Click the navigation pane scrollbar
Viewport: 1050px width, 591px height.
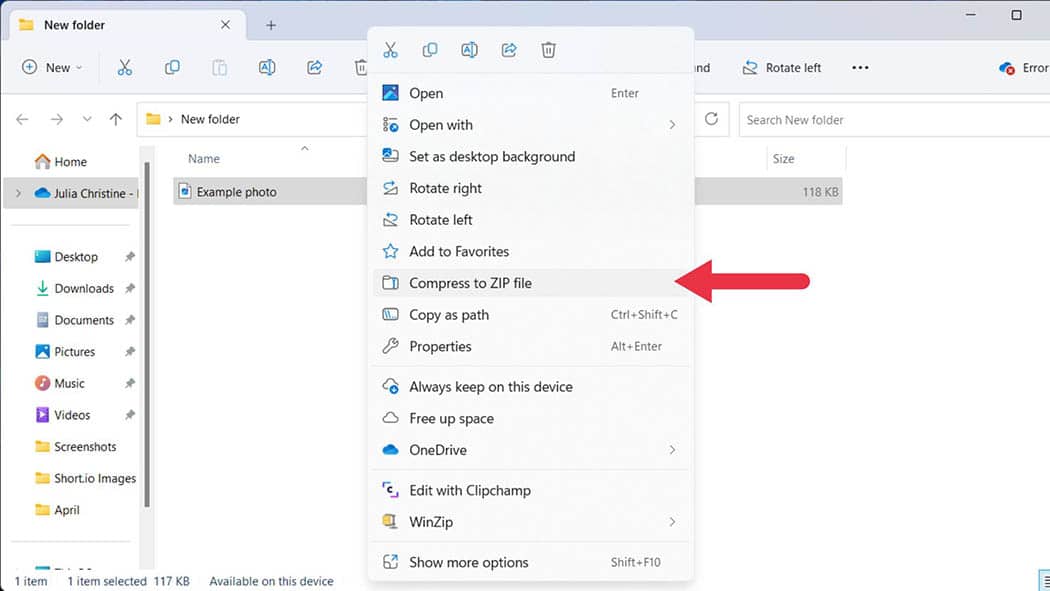click(147, 335)
